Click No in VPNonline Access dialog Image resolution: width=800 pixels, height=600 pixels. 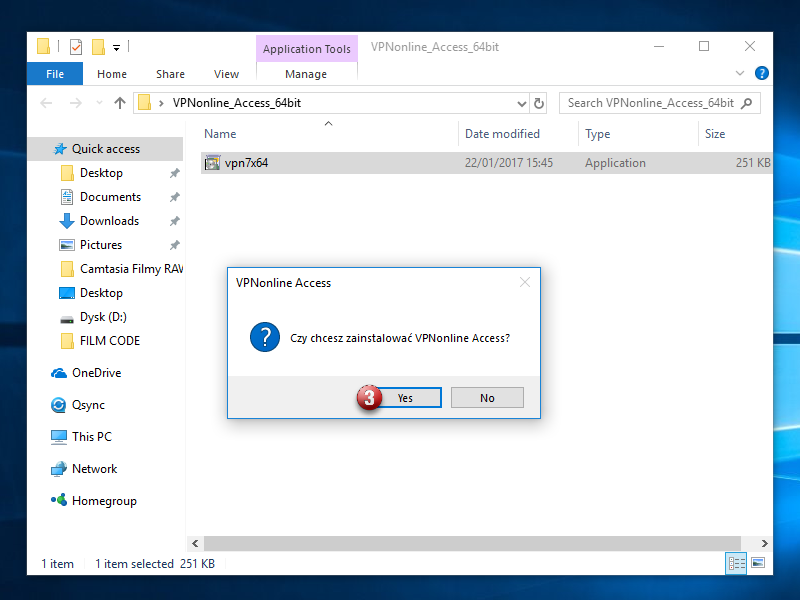(x=487, y=397)
